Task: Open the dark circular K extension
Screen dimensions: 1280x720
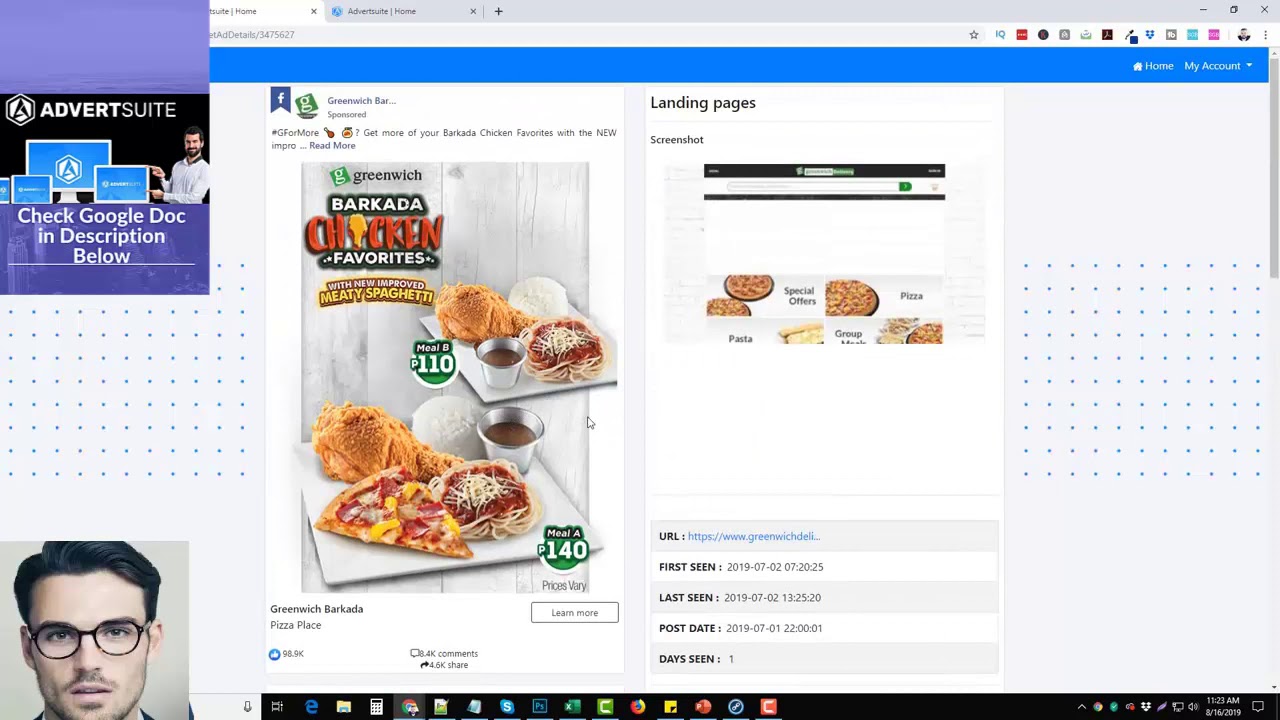Action: tap(1043, 35)
